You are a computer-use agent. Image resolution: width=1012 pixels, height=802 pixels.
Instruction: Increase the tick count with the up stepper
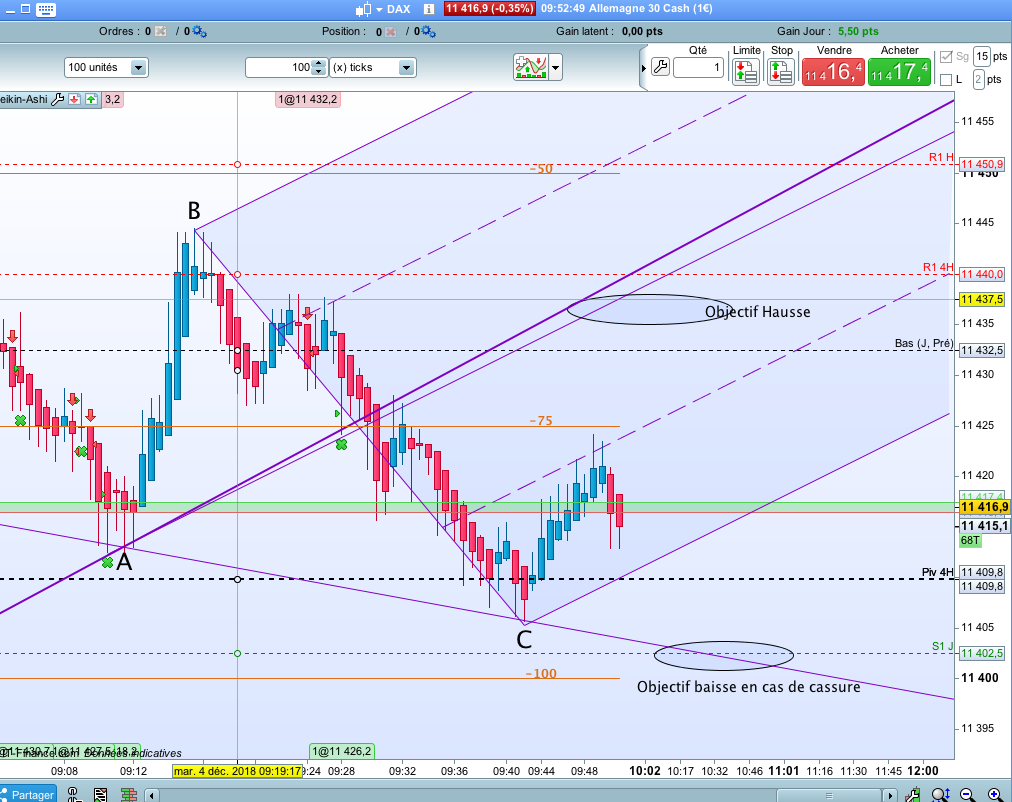coord(319,63)
